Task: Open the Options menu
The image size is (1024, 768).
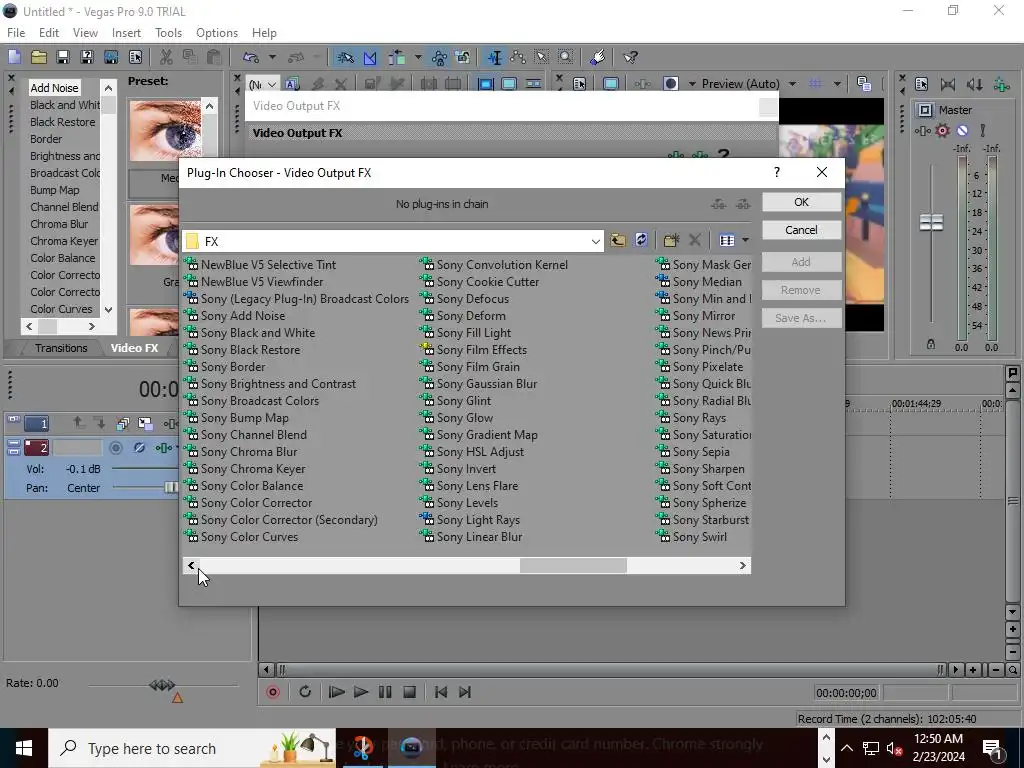Action: point(217,33)
